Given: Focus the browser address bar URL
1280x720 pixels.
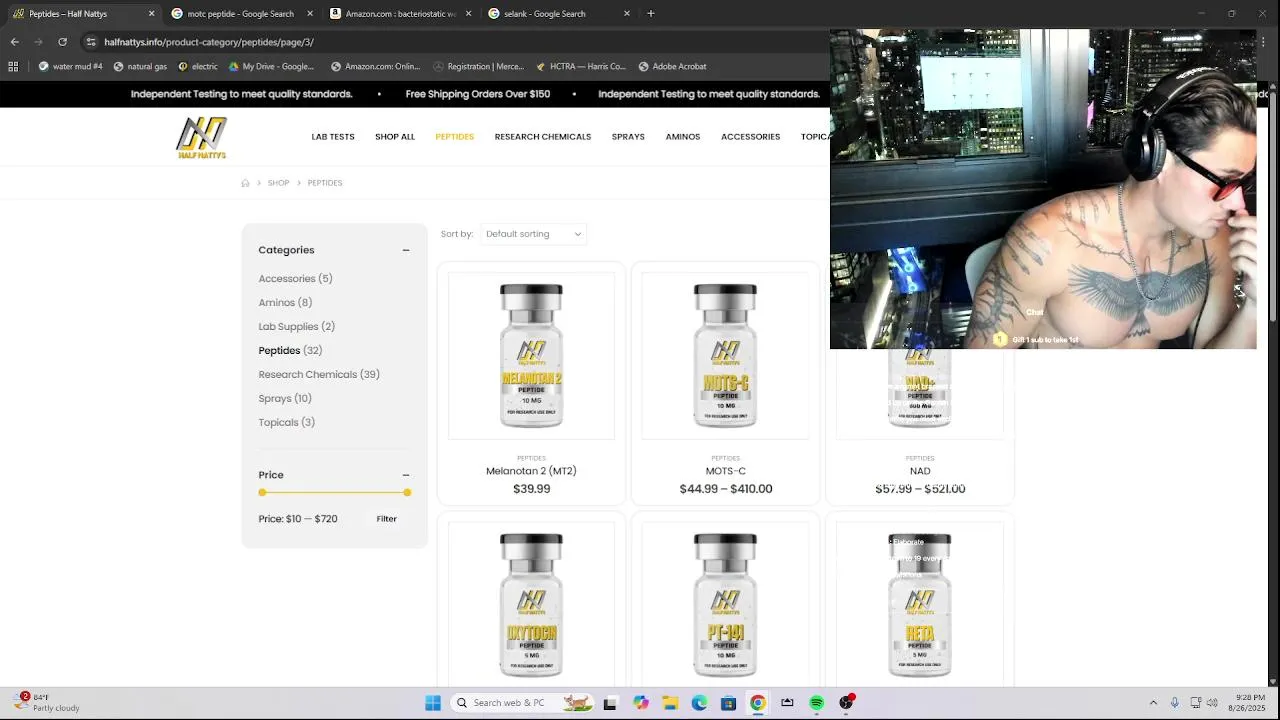Looking at the screenshot, I should (209, 42).
